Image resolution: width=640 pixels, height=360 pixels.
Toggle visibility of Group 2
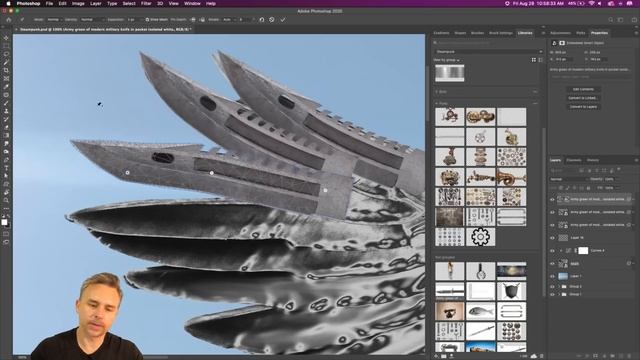click(552, 287)
